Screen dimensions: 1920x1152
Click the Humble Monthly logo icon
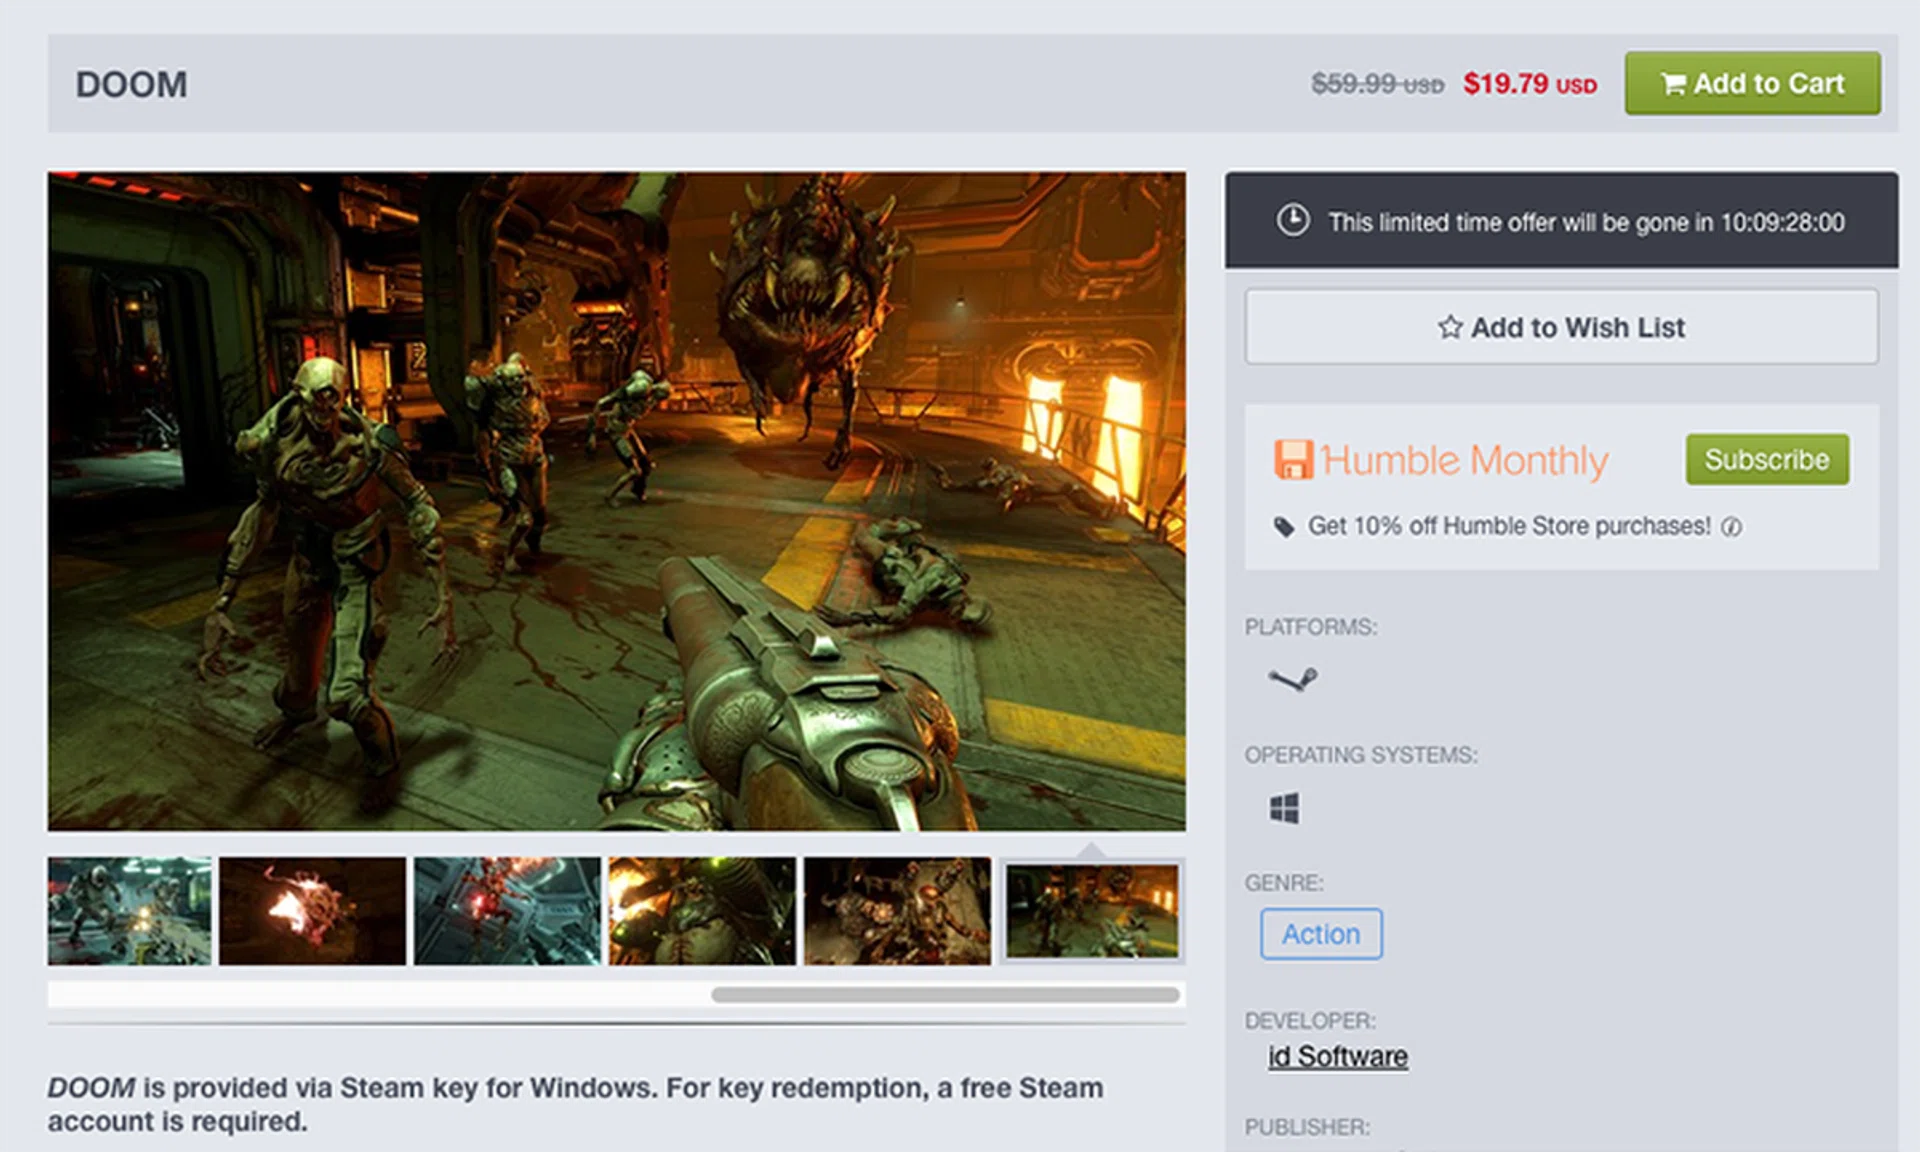(x=1293, y=460)
